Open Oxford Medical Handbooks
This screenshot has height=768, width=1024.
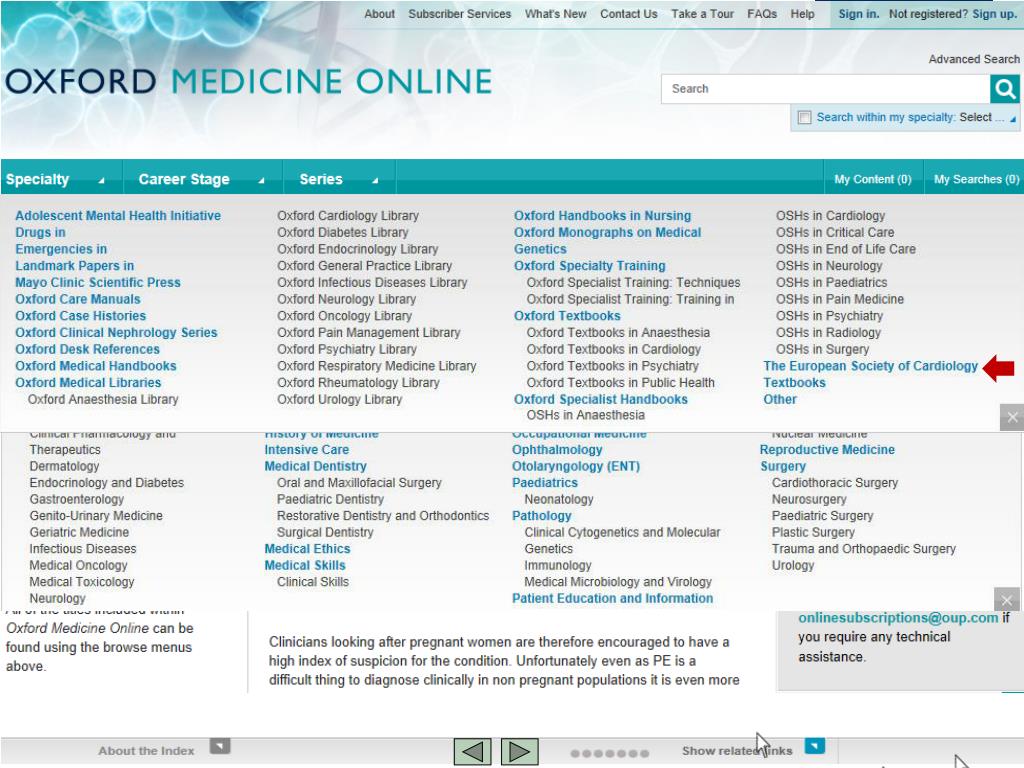coord(96,366)
